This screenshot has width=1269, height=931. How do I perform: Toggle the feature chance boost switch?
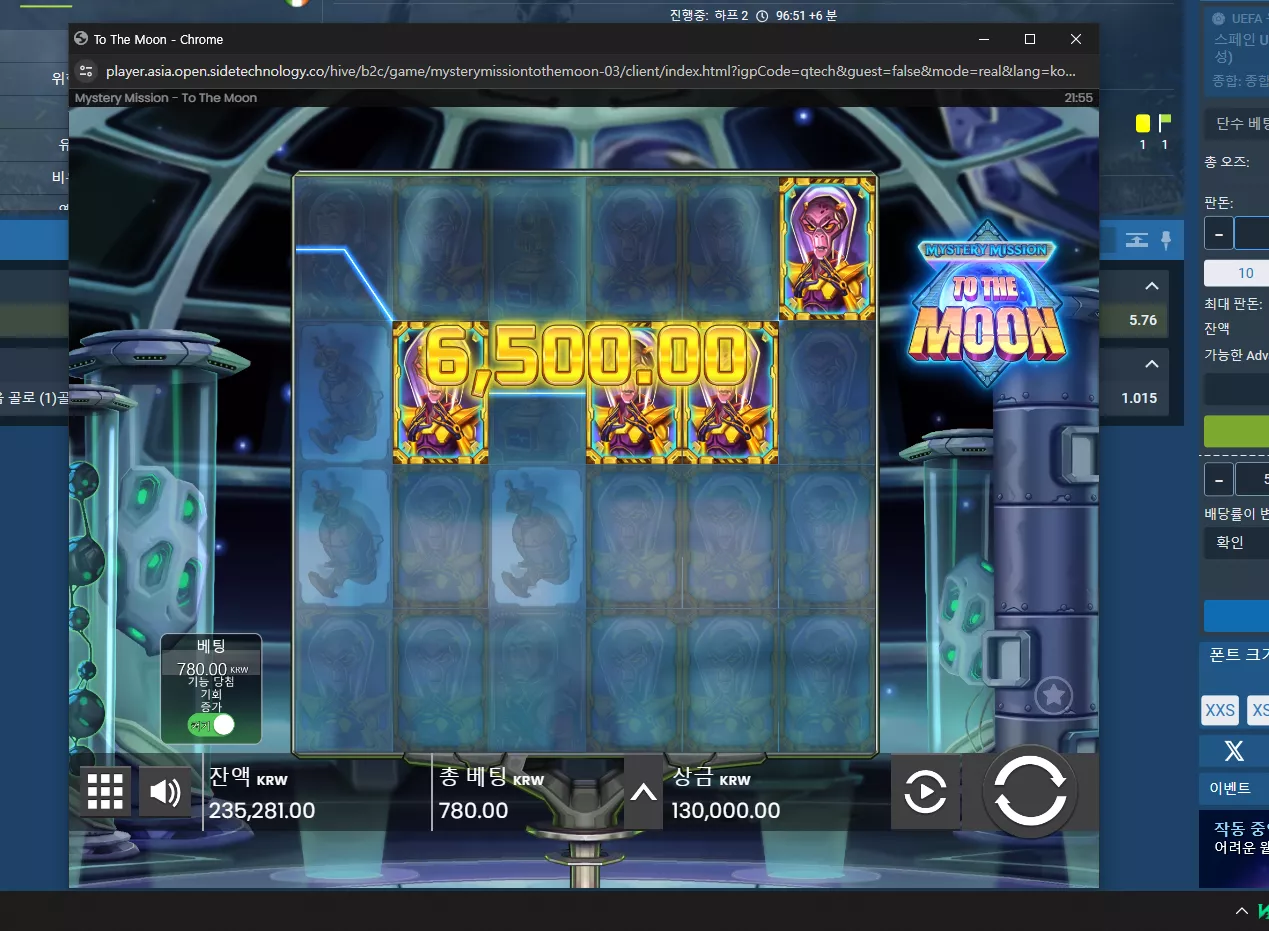click(x=211, y=725)
